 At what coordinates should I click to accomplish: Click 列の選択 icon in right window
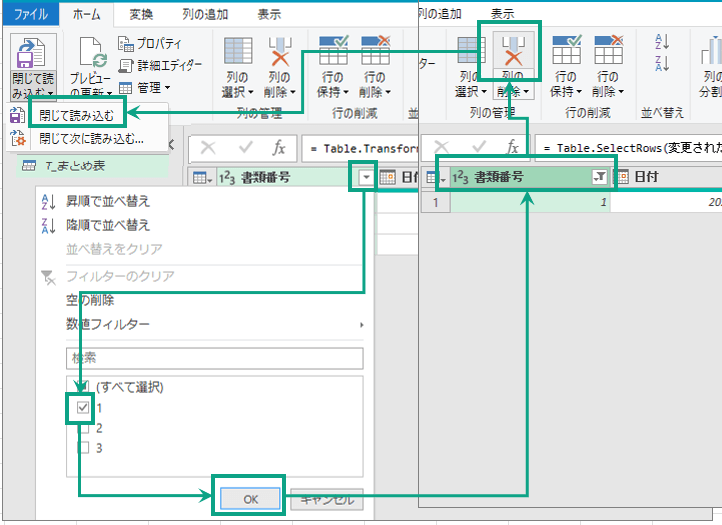point(471,50)
